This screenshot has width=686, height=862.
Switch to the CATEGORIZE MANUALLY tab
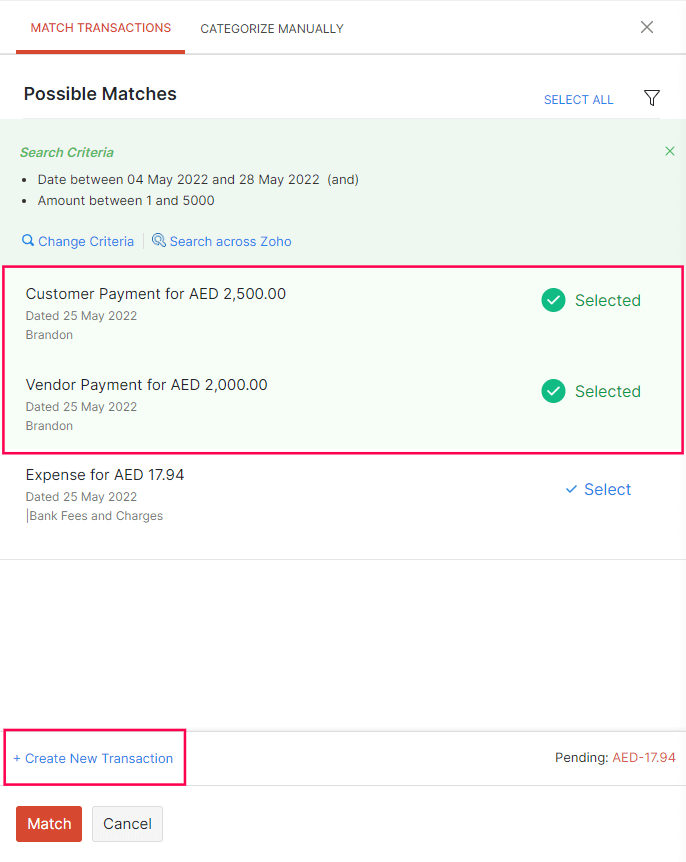point(271,28)
